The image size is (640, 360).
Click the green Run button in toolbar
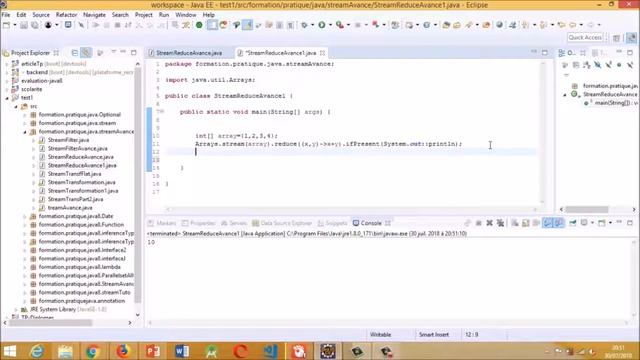click(322, 25)
